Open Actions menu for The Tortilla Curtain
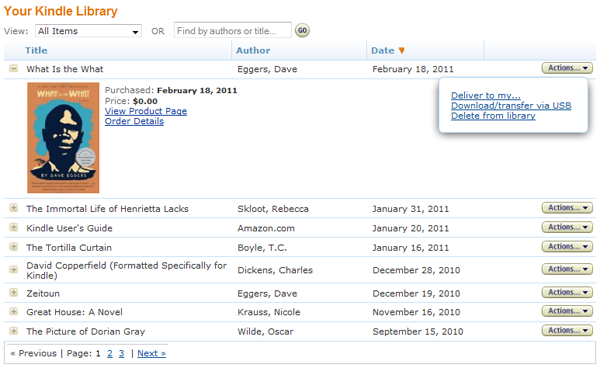Viewport: 600px width, 368px height. tap(567, 247)
